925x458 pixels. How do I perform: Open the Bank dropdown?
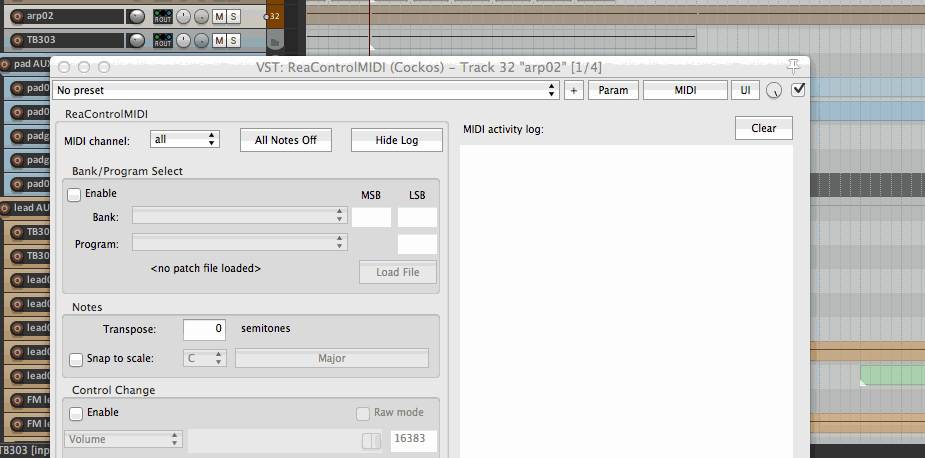pos(240,216)
